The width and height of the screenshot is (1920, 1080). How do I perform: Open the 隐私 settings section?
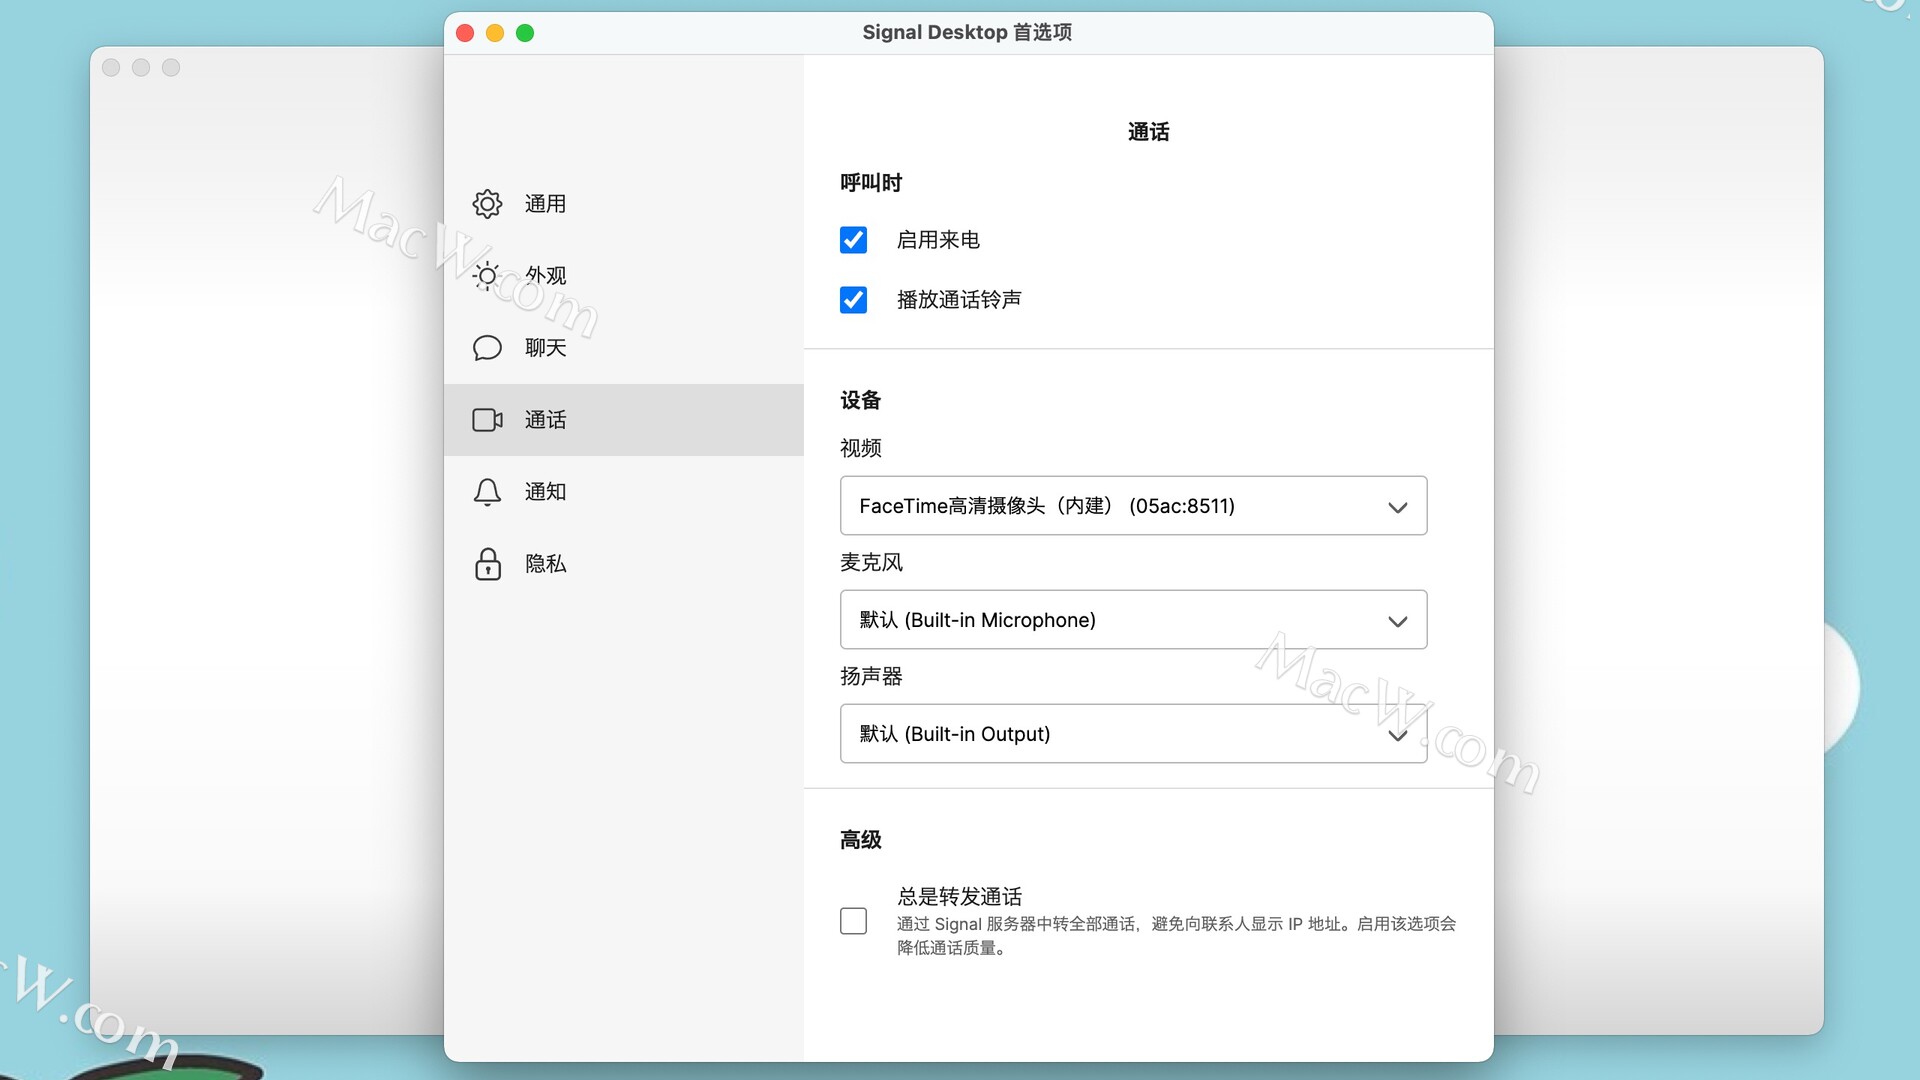tap(624, 564)
